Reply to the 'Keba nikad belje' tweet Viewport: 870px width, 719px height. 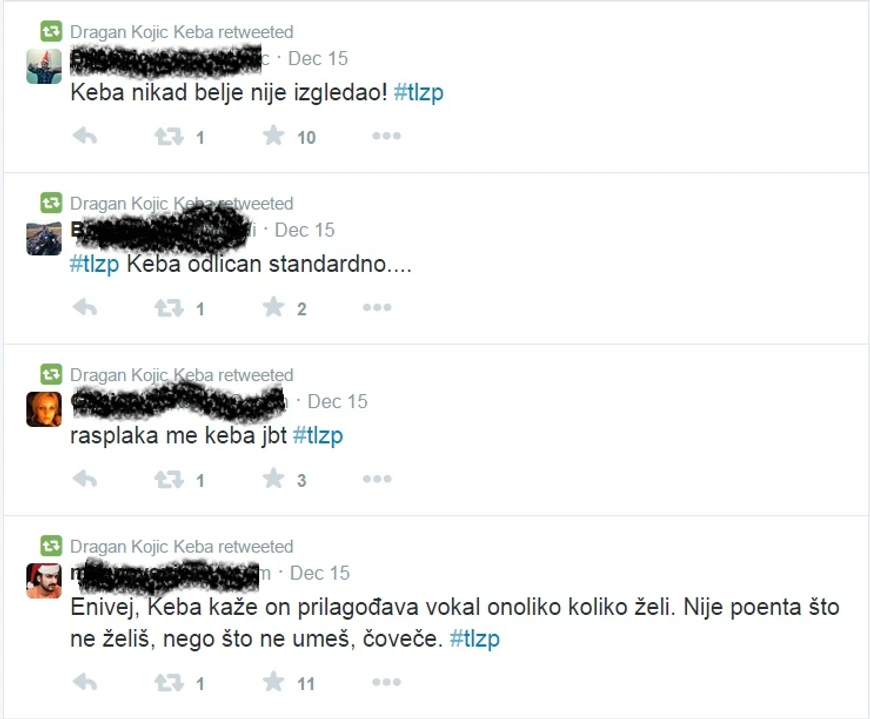[x=85, y=136]
